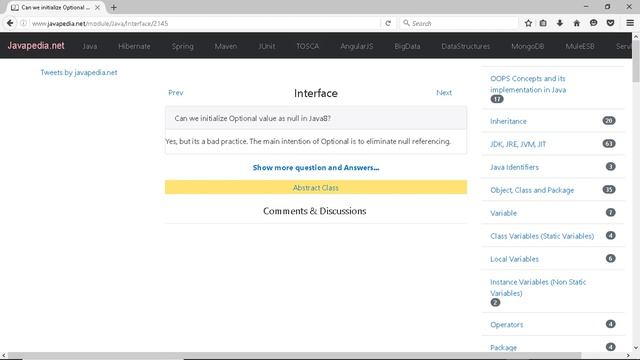Click the question text about Optional null

pyautogui.click(x=252, y=118)
